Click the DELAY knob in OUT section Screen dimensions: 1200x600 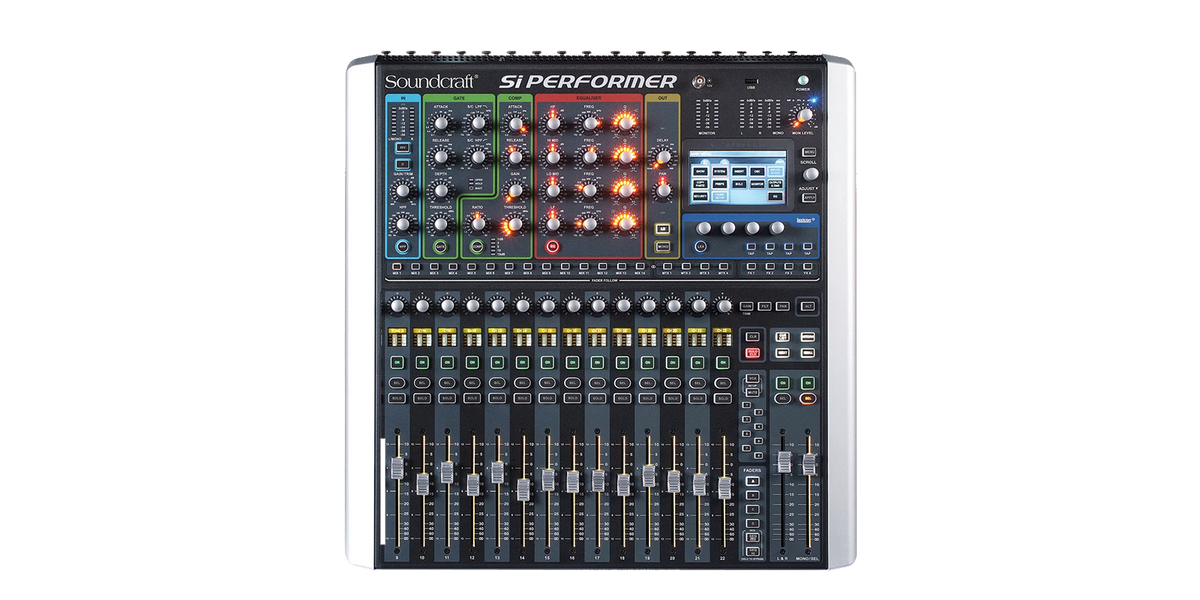tap(663, 157)
